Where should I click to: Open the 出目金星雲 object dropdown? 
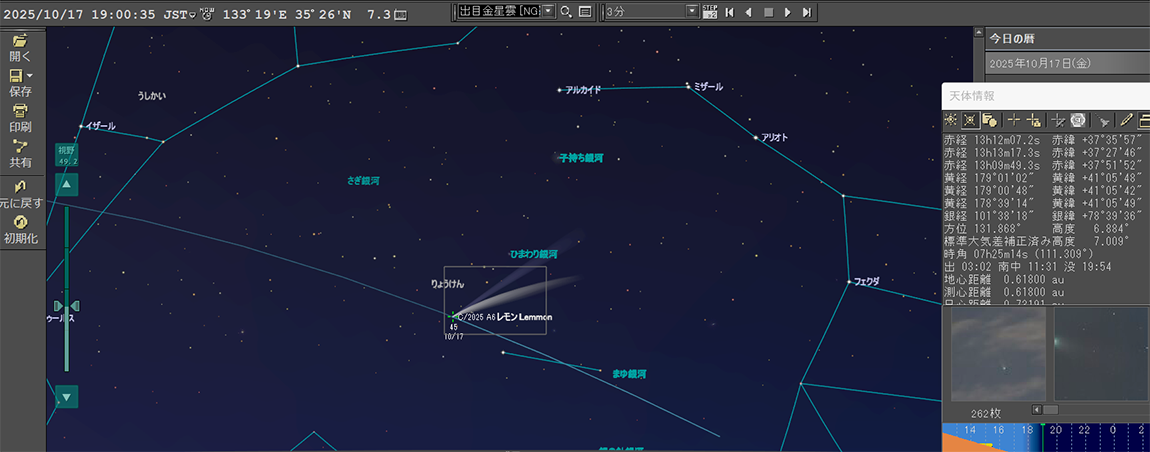(549, 12)
